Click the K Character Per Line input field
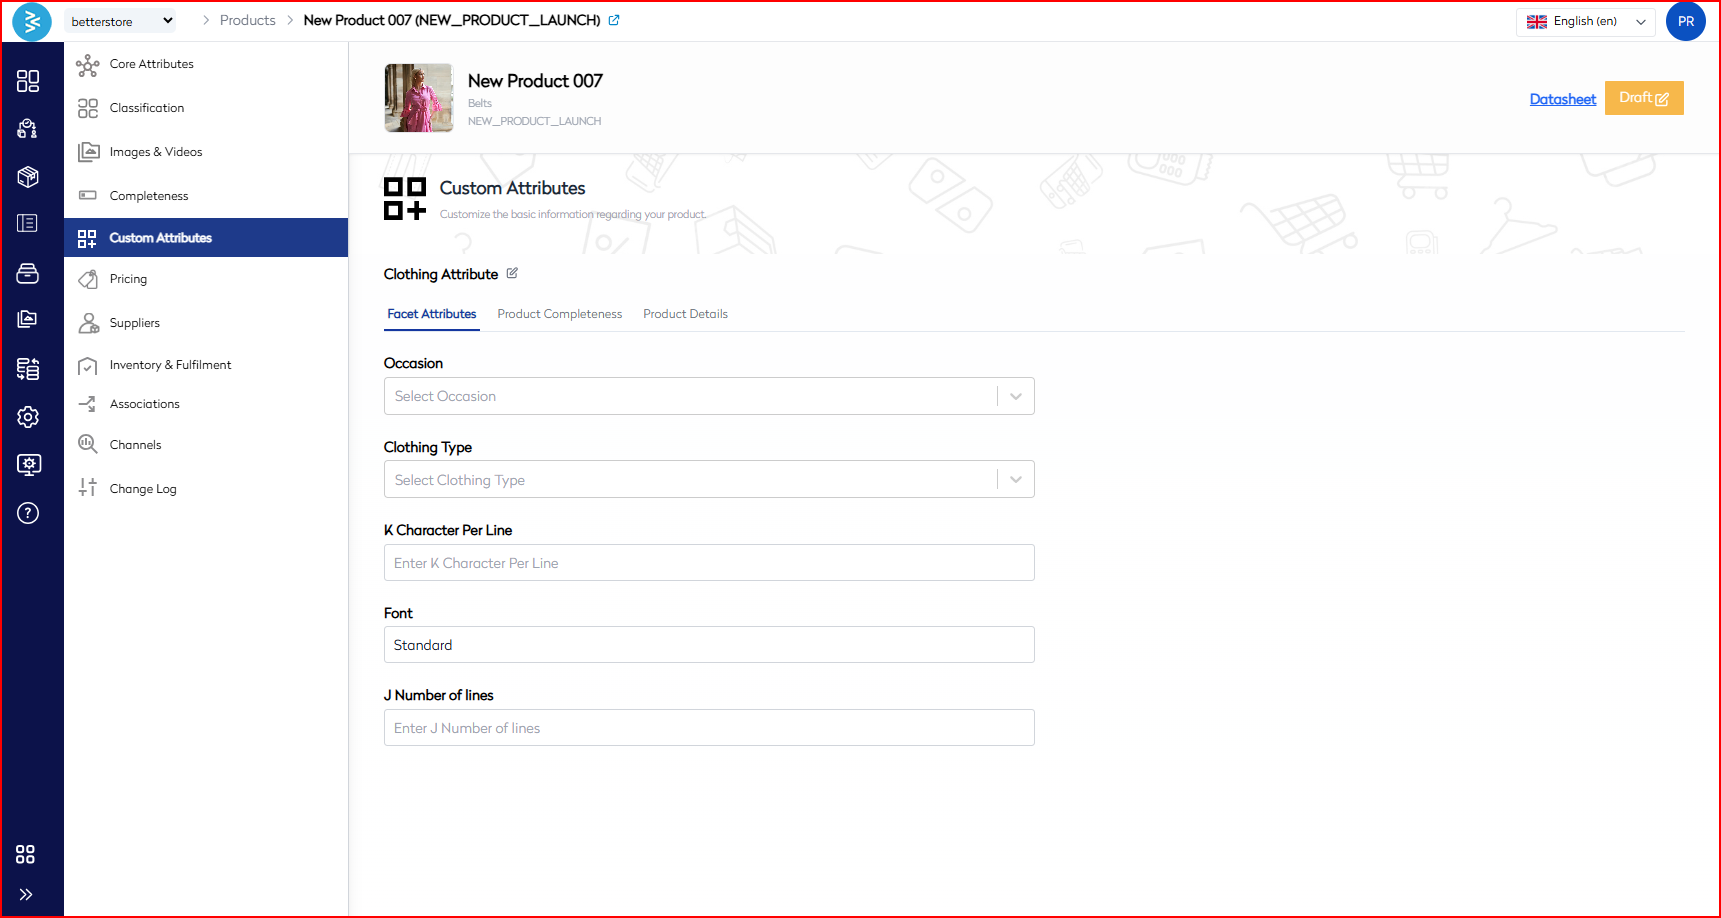Screen dimensions: 1721x918 point(708,563)
